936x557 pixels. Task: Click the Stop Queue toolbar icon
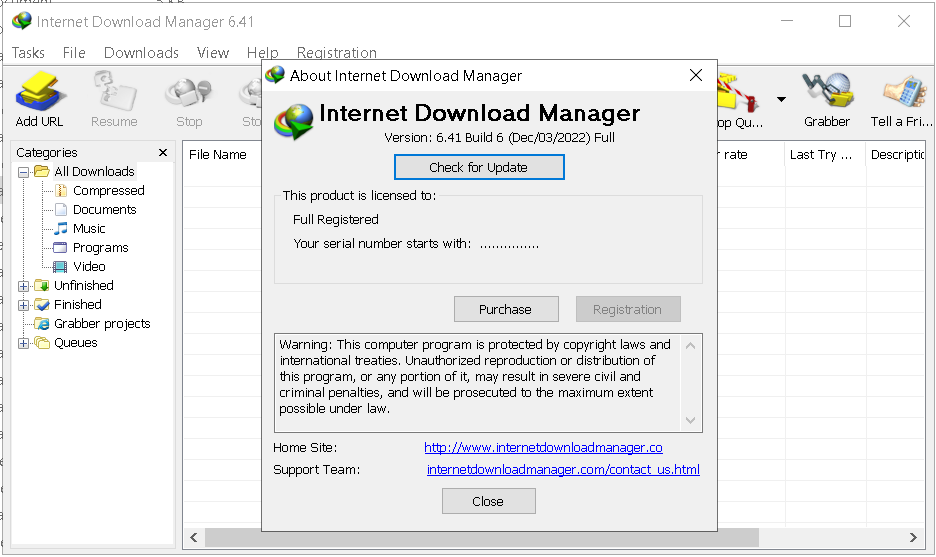(x=738, y=92)
